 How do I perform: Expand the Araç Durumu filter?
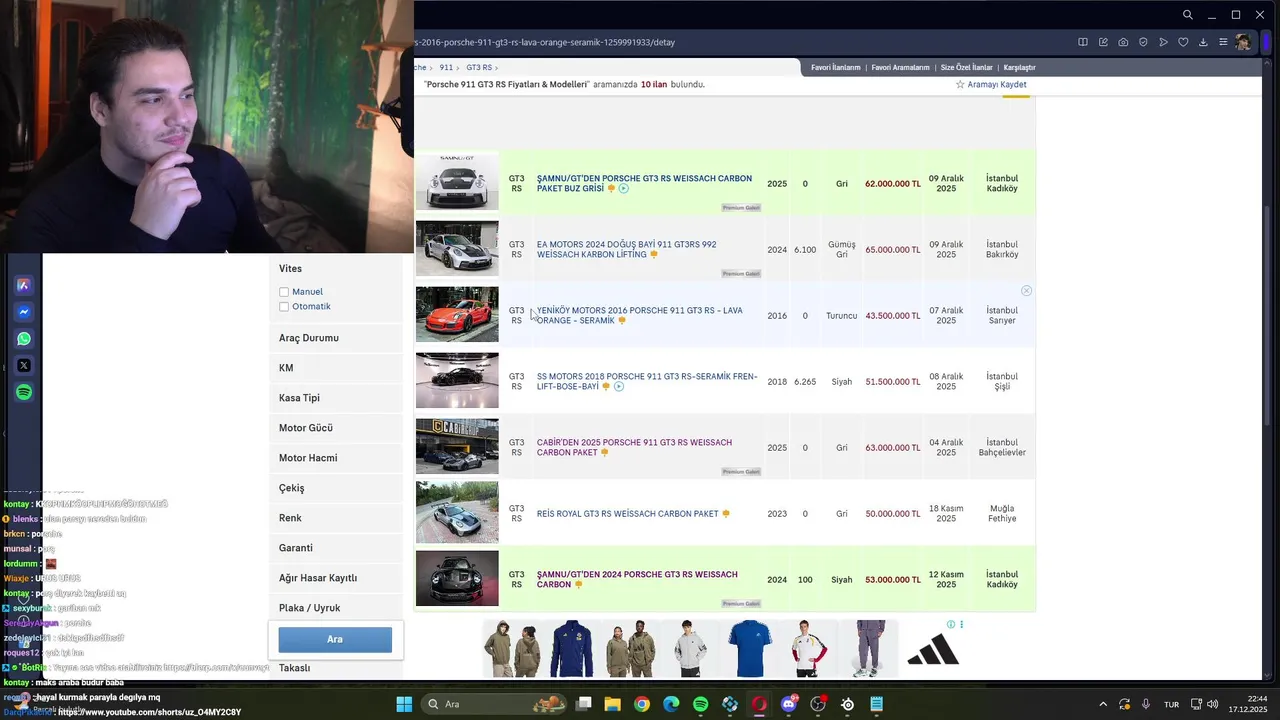(x=336, y=338)
